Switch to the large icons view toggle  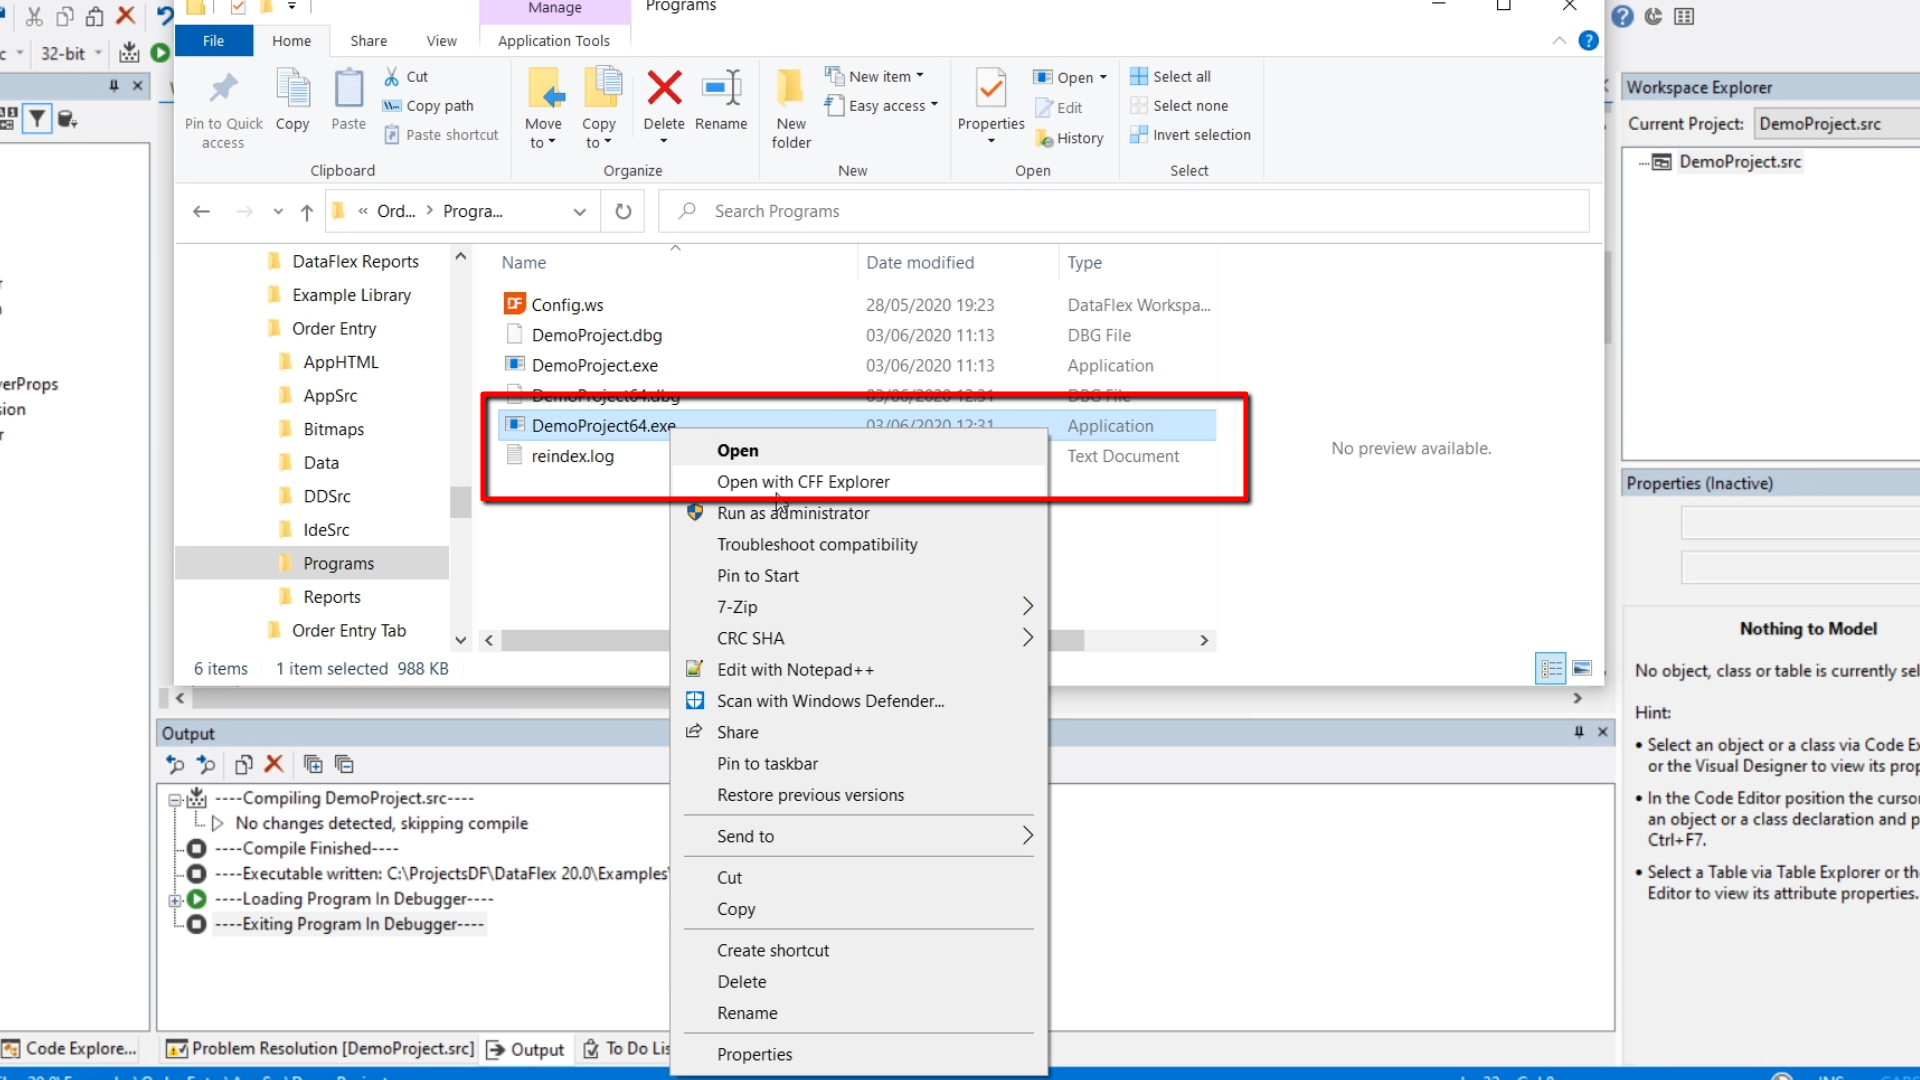point(1582,668)
